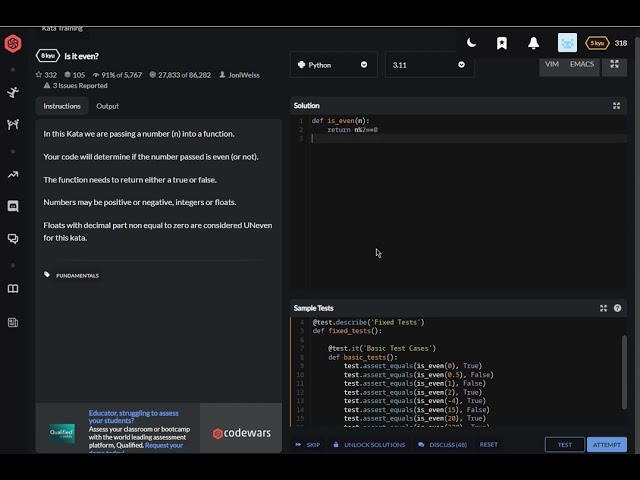The width and height of the screenshot is (640, 480).
Task: Open the Educator struggling to assess link
Action: (x=133, y=417)
